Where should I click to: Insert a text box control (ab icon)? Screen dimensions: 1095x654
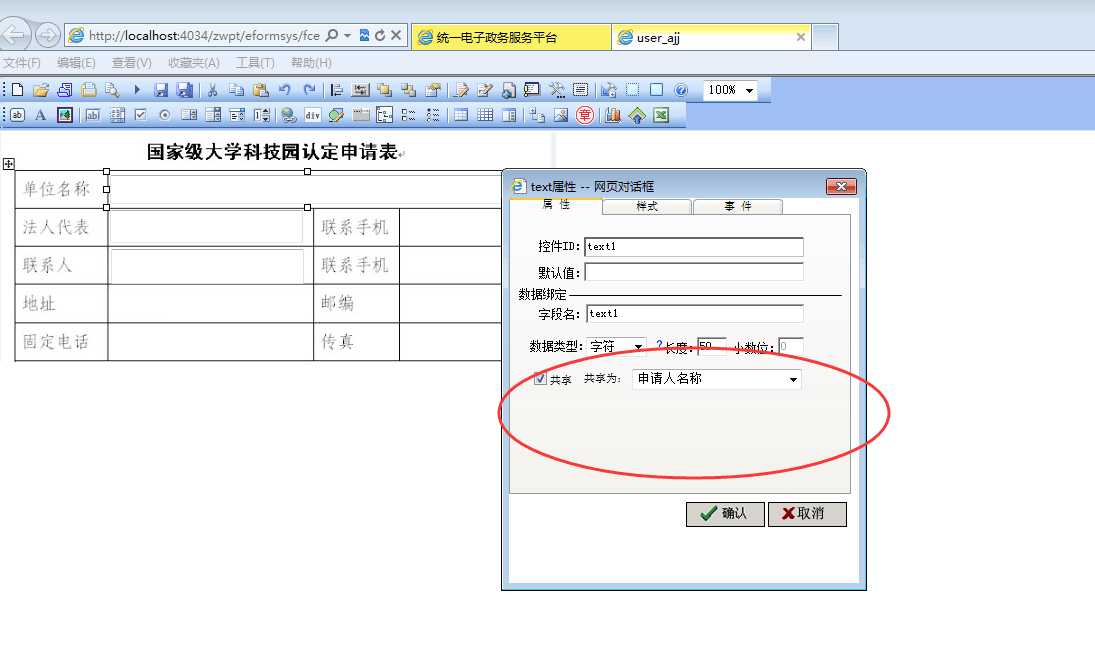tap(17, 115)
